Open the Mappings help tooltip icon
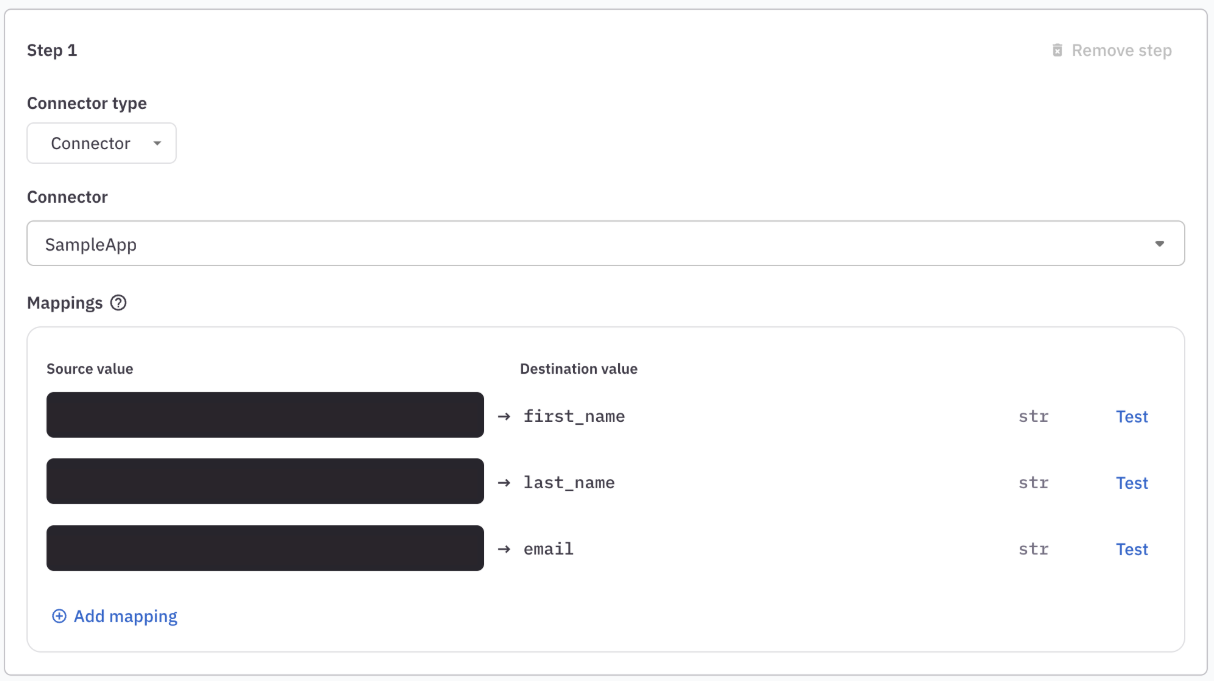 click(x=119, y=302)
